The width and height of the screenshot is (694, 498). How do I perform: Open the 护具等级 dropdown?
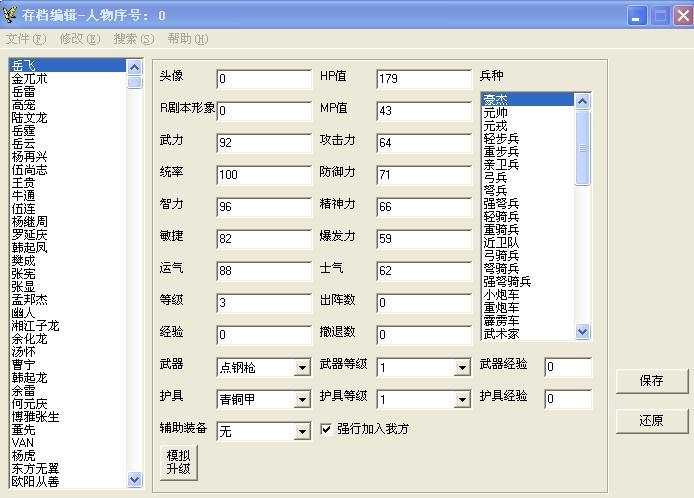click(x=461, y=400)
